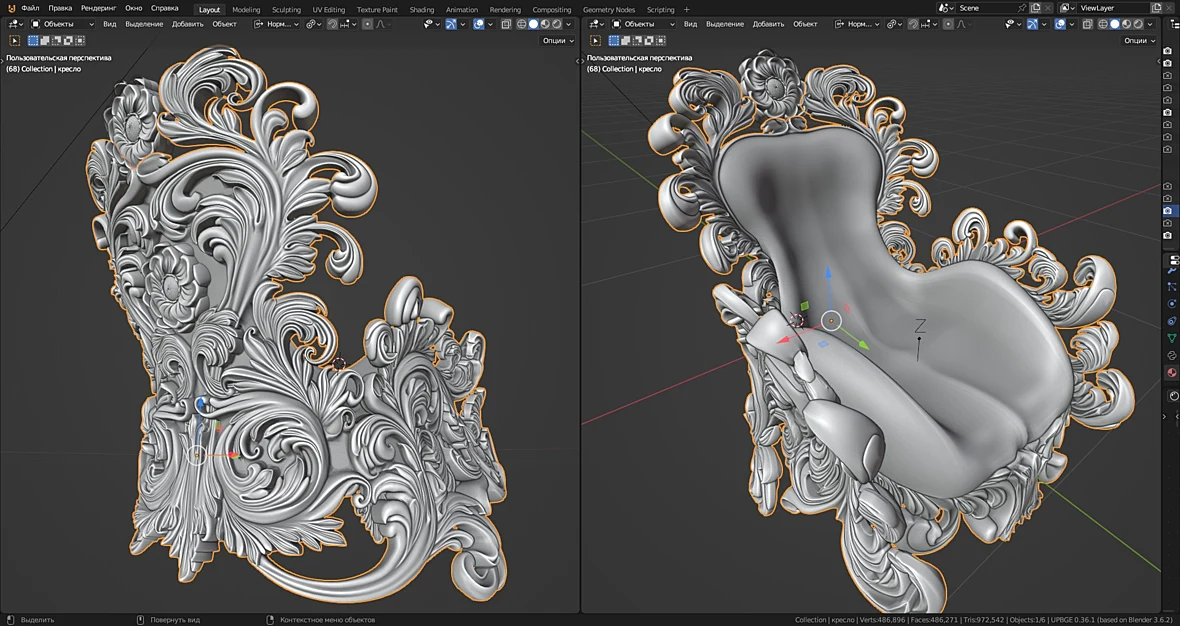
Task: Click the Physics properties tab icon
Action: pyautogui.click(x=1172, y=304)
